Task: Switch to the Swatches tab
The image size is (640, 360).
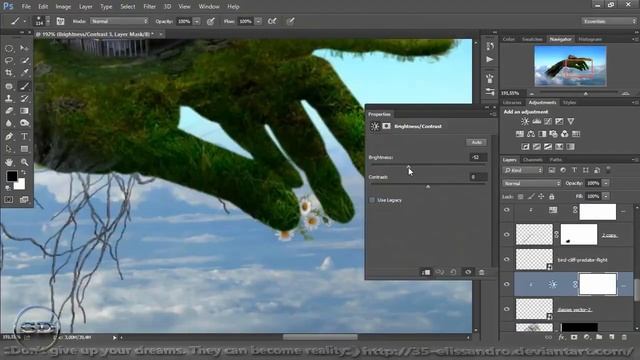Action: pyautogui.click(x=532, y=39)
